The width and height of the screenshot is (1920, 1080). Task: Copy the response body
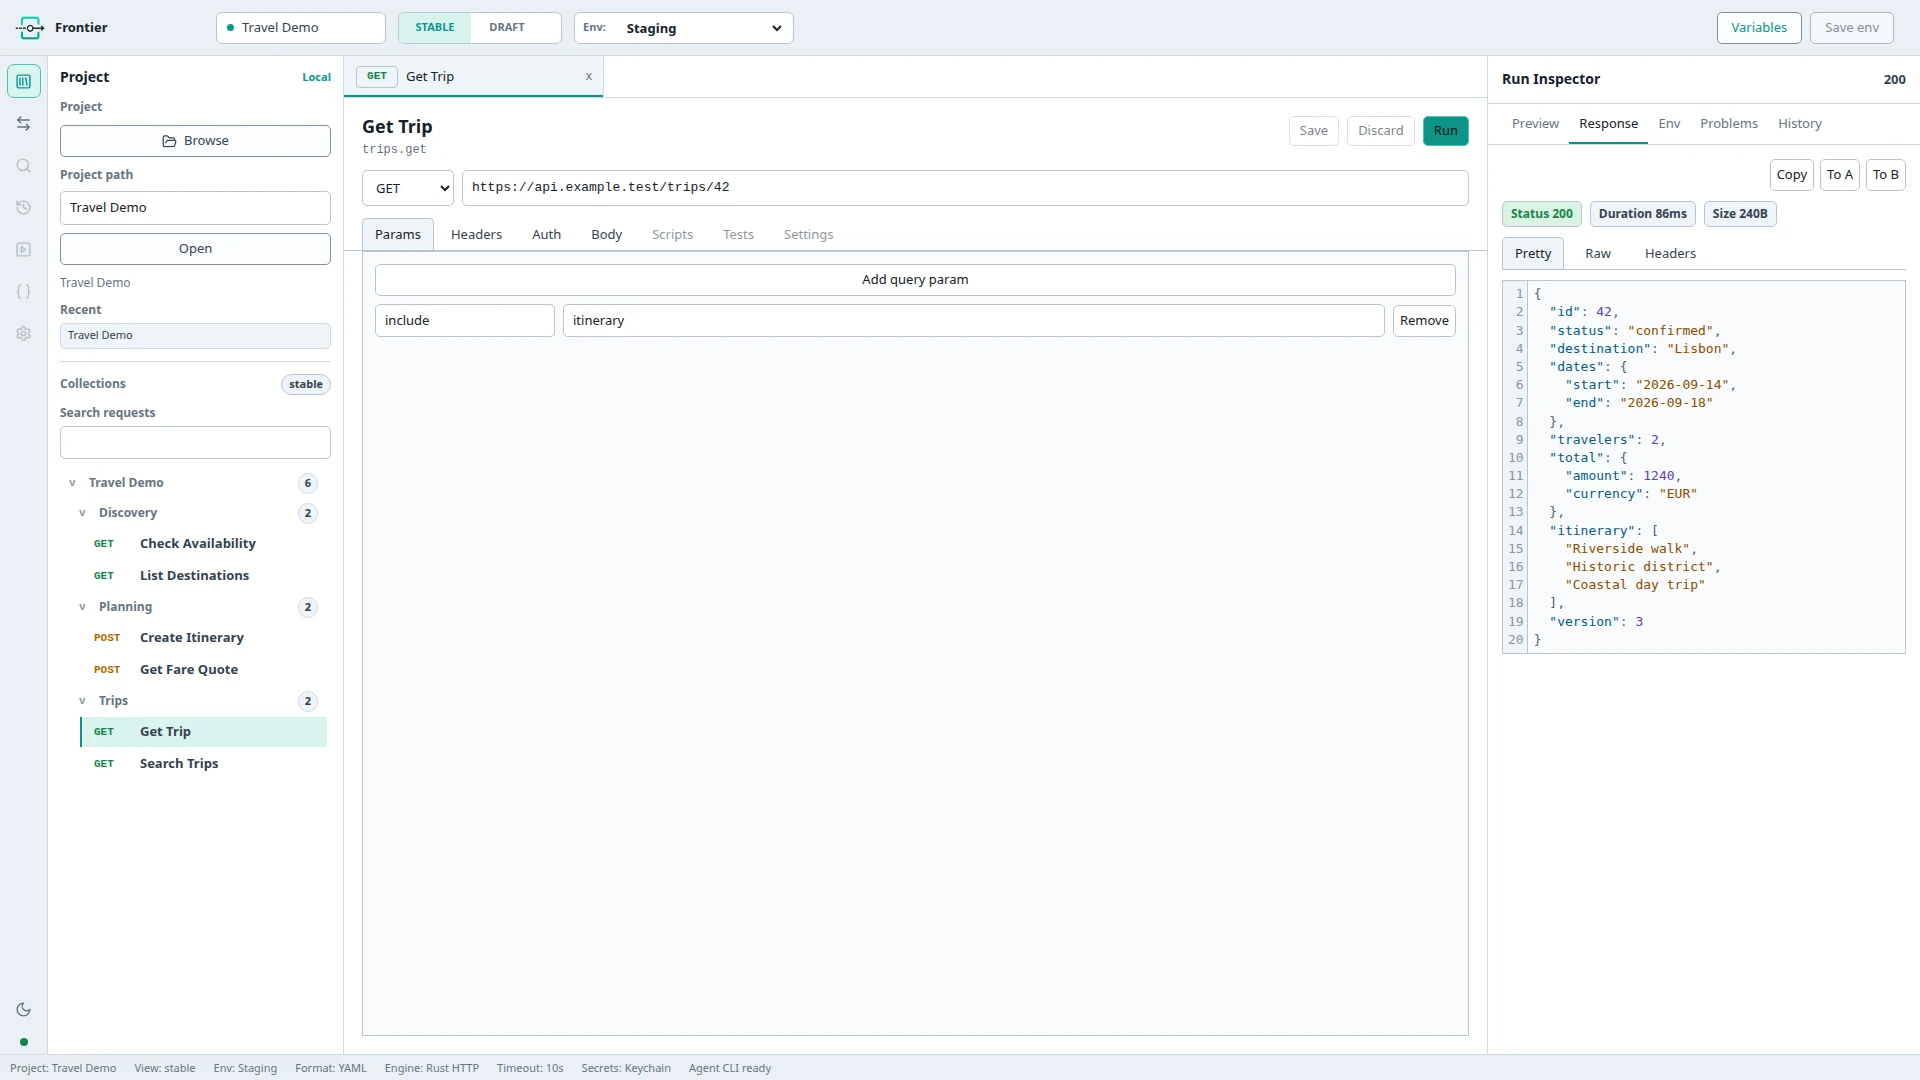[x=1791, y=175]
